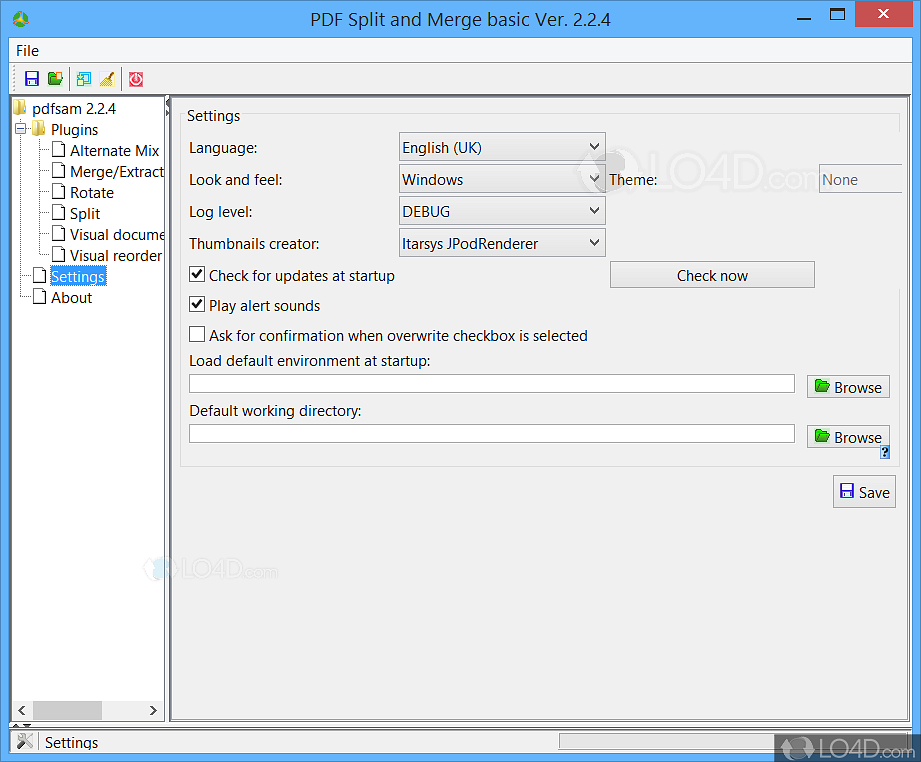Click the wrench icon in status bar
Image resolution: width=921 pixels, height=762 pixels.
25,741
